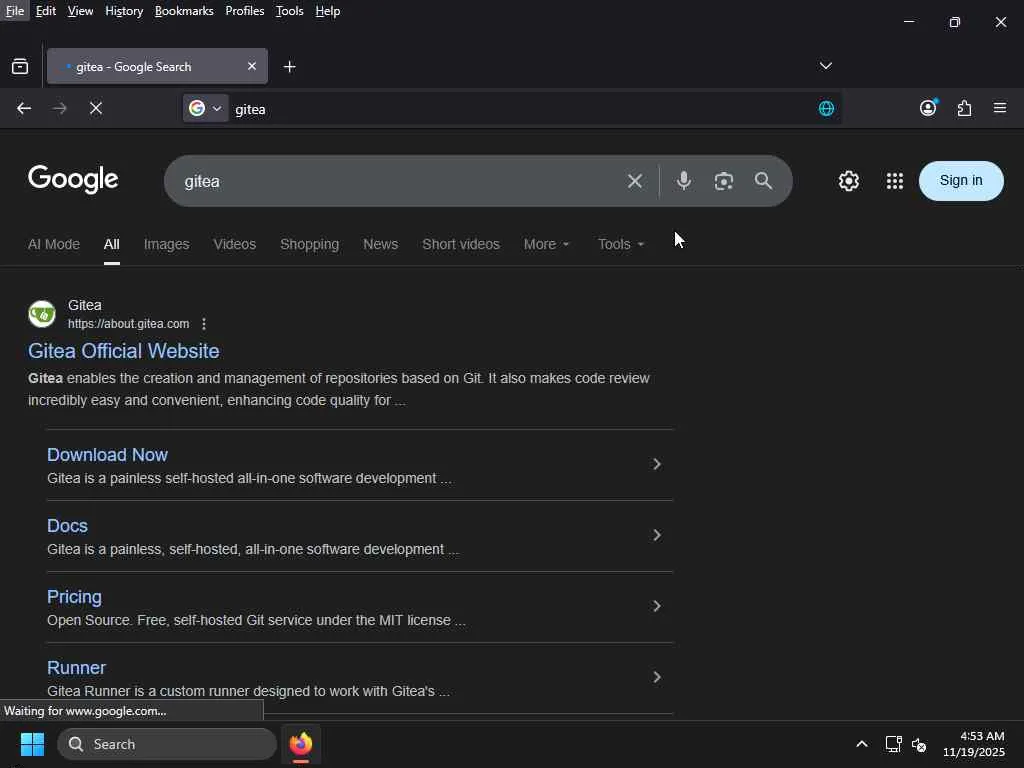Start a voice search with the microphone
This screenshot has width=1024, height=768.
click(684, 181)
